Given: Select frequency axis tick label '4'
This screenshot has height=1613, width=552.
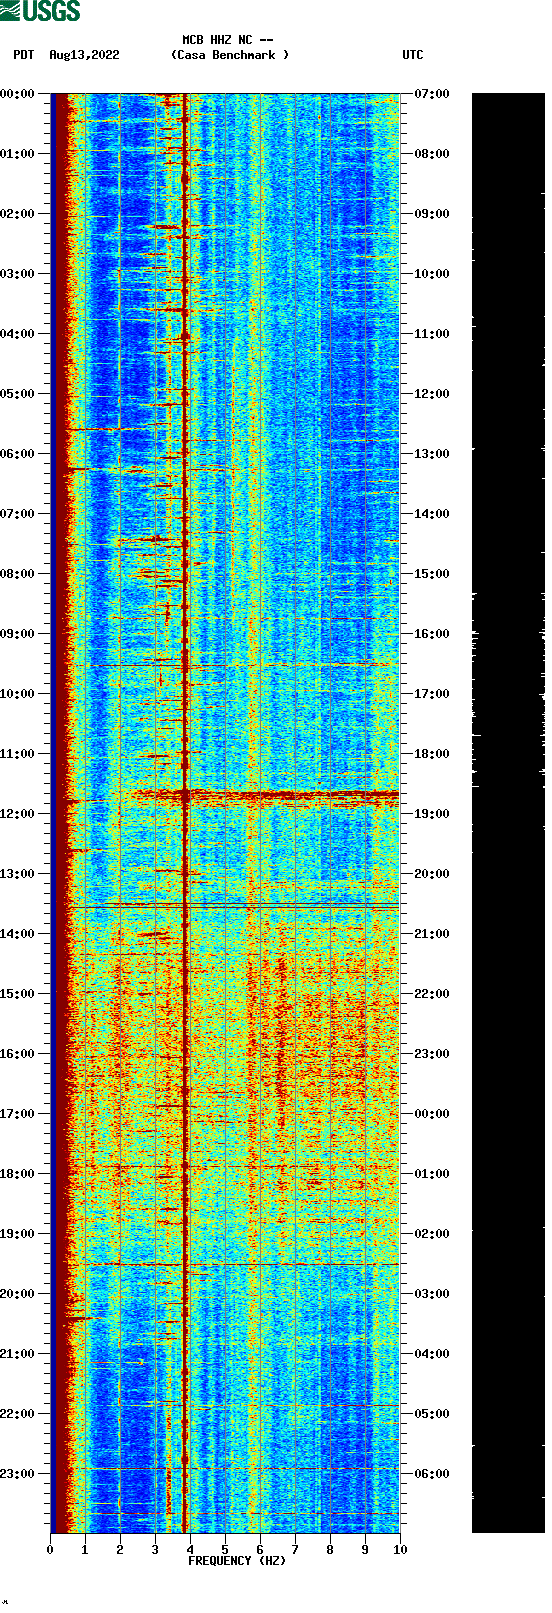Looking at the screenshot, I should coord(190,1550).
